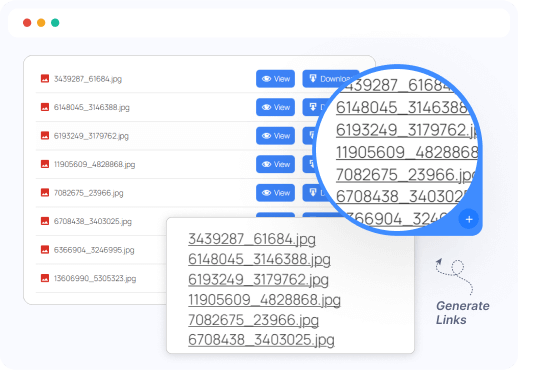549x370 pixels.
Task: Click the image icon beside 6193249_3179762.jpg
Action: [x=45, y=135]
